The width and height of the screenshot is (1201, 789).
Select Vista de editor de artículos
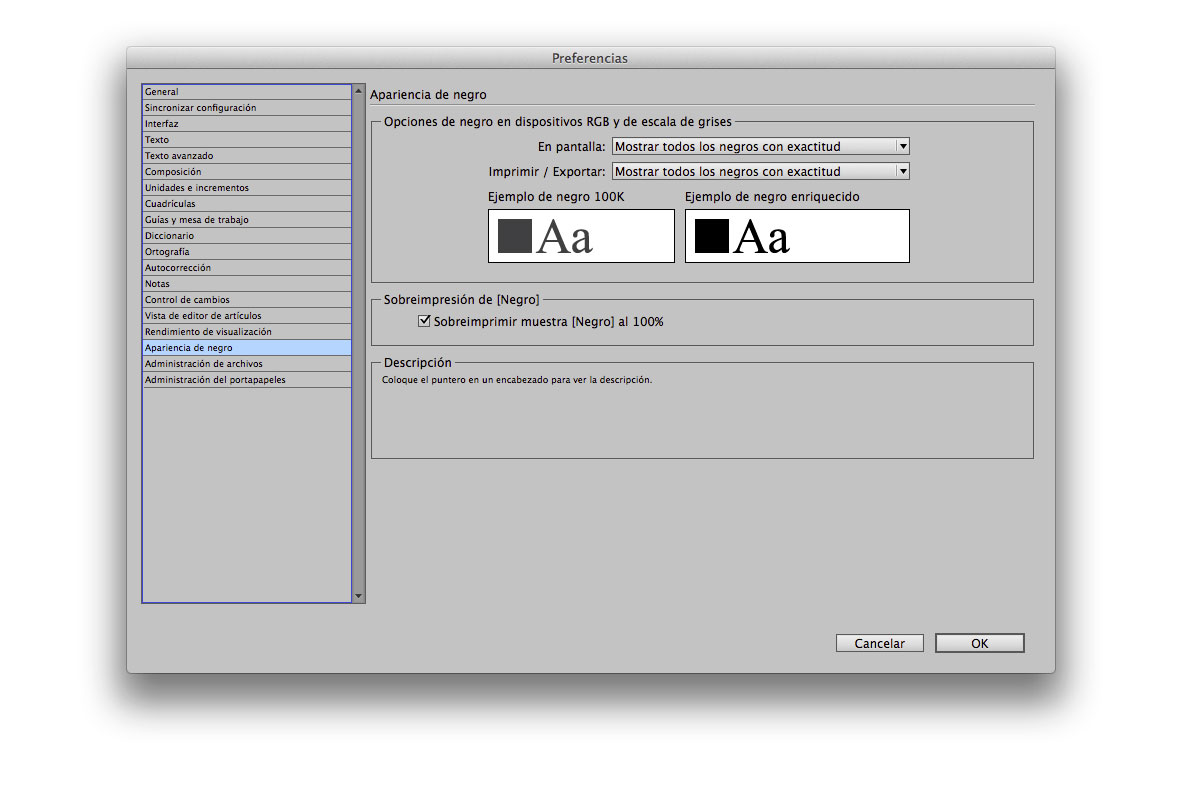pos(247,316)
